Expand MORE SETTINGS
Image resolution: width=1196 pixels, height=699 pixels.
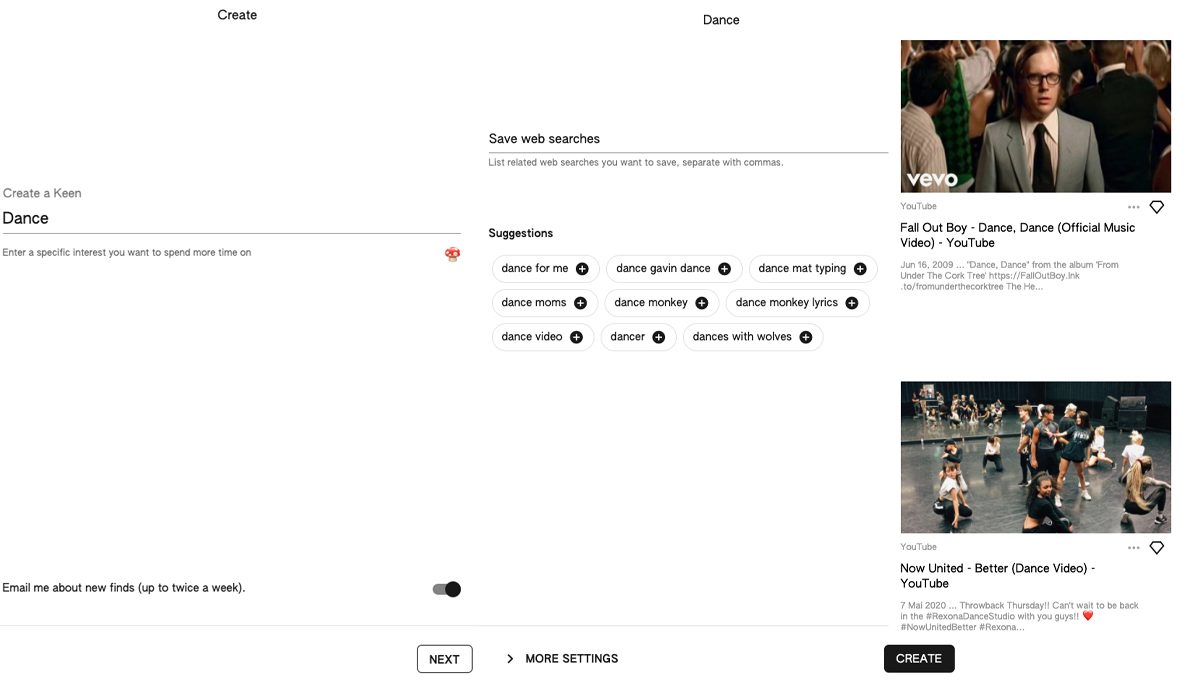point(571,658)
